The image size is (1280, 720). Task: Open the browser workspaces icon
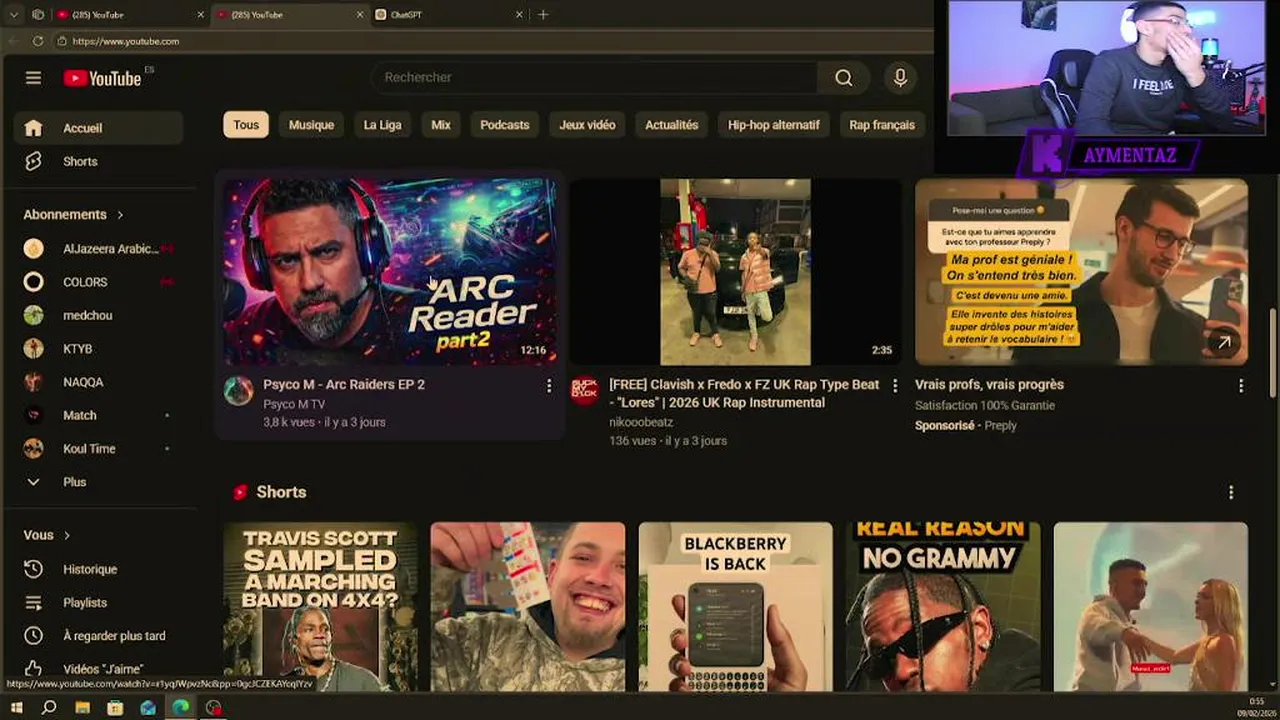[x=38, y=15]
